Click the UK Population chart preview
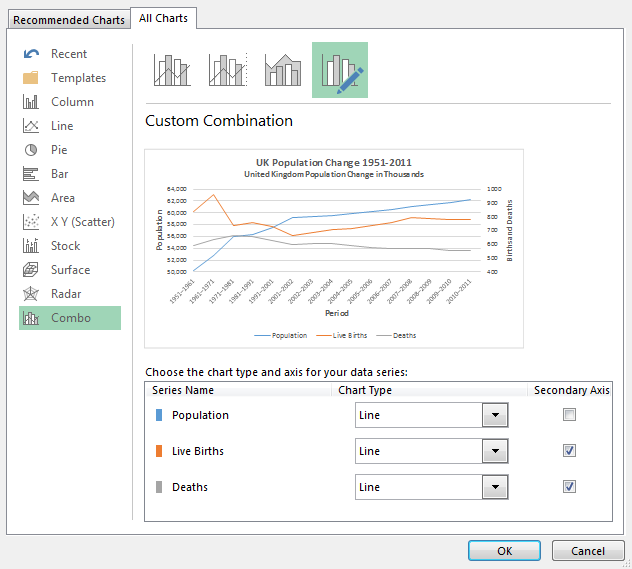This screenshot has width=632, height=569. pos(334,248)
